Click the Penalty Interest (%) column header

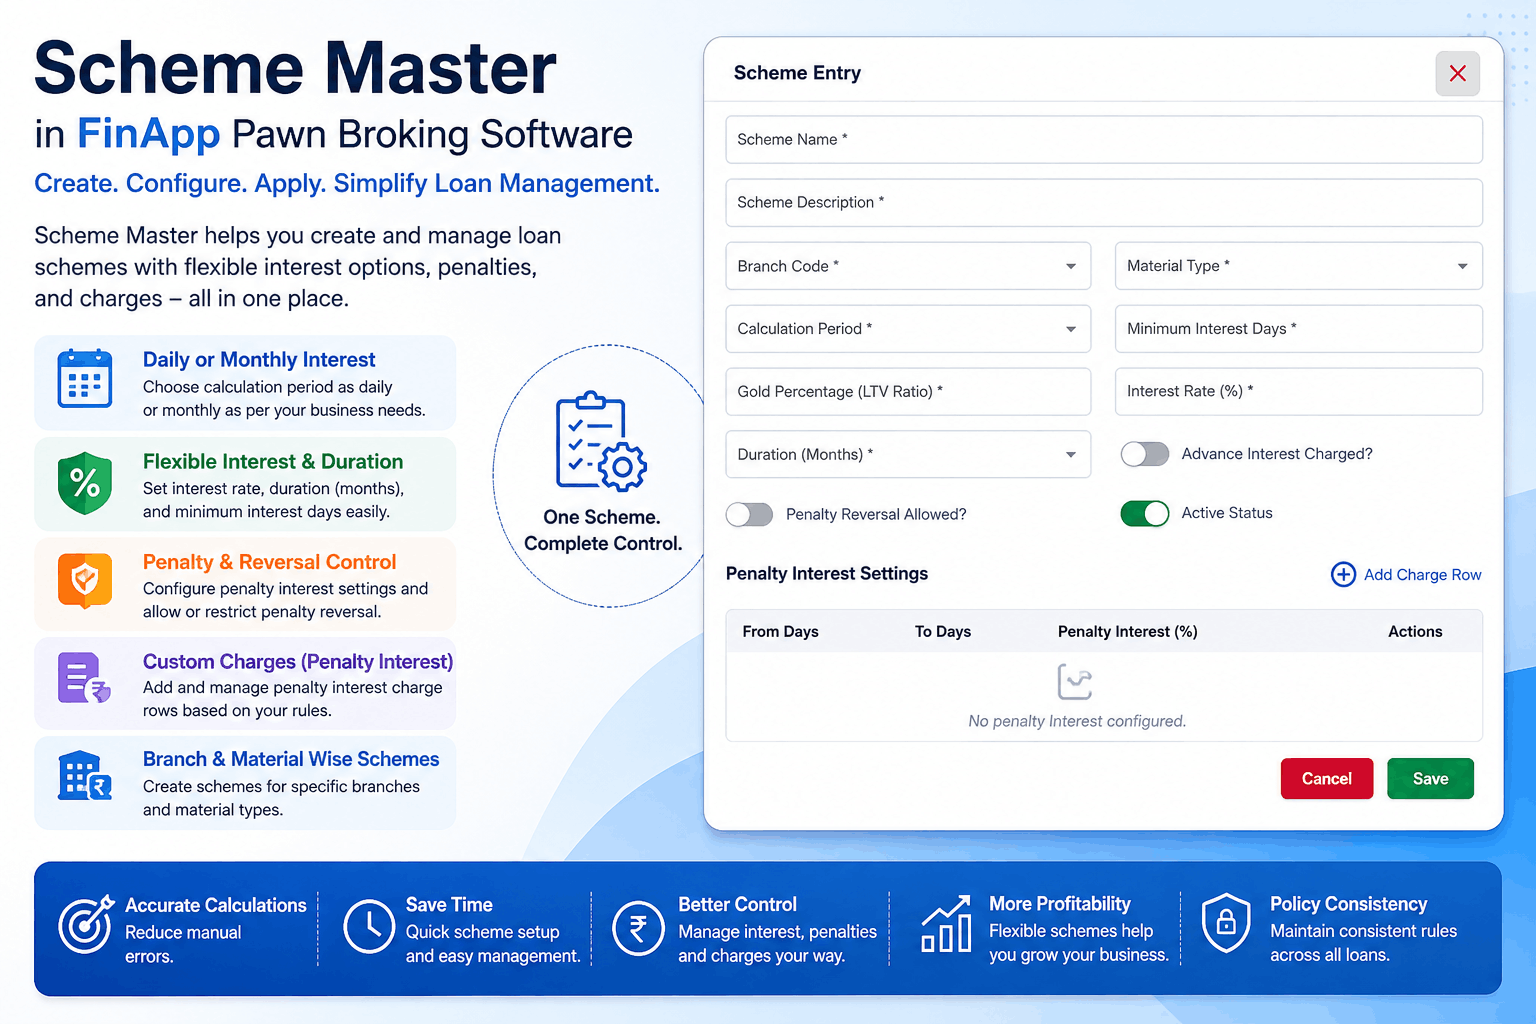tap(1128, 632)
